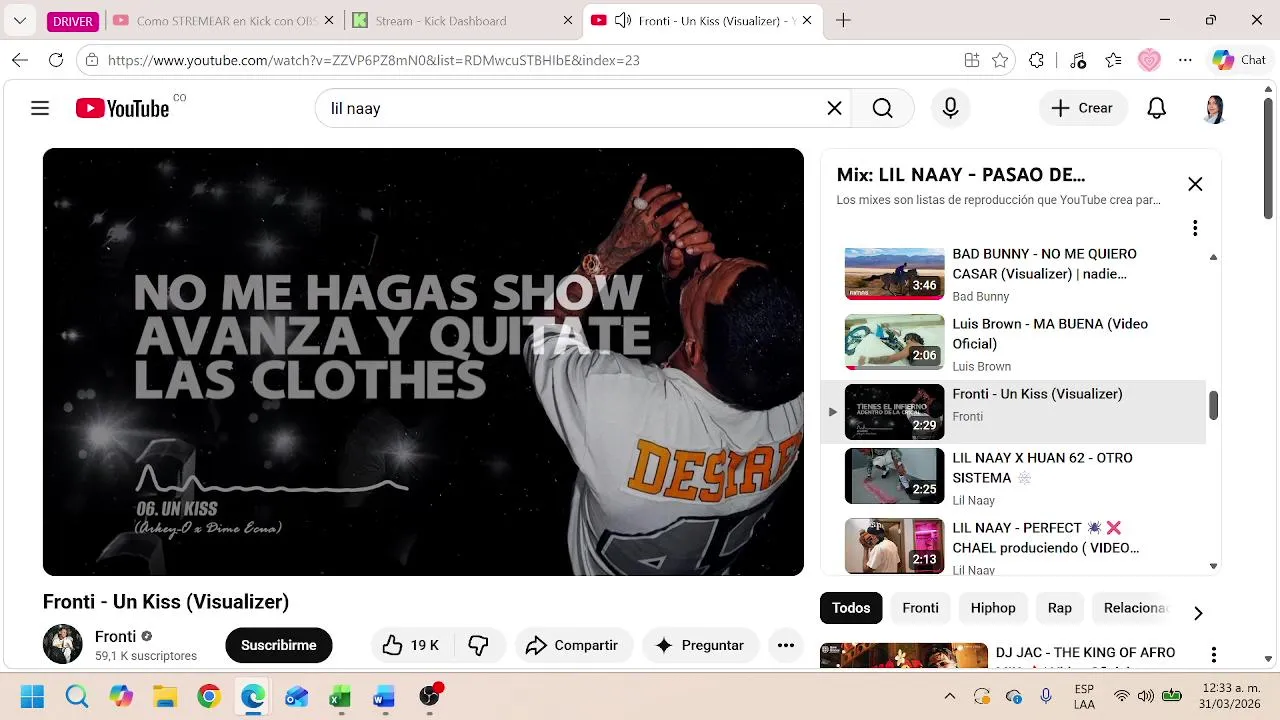The height and width of the screenshot is (720, 1280).
Task: Open the tab actions dropdown arrow
Action: pyautogui.click(x=20, y=20)
